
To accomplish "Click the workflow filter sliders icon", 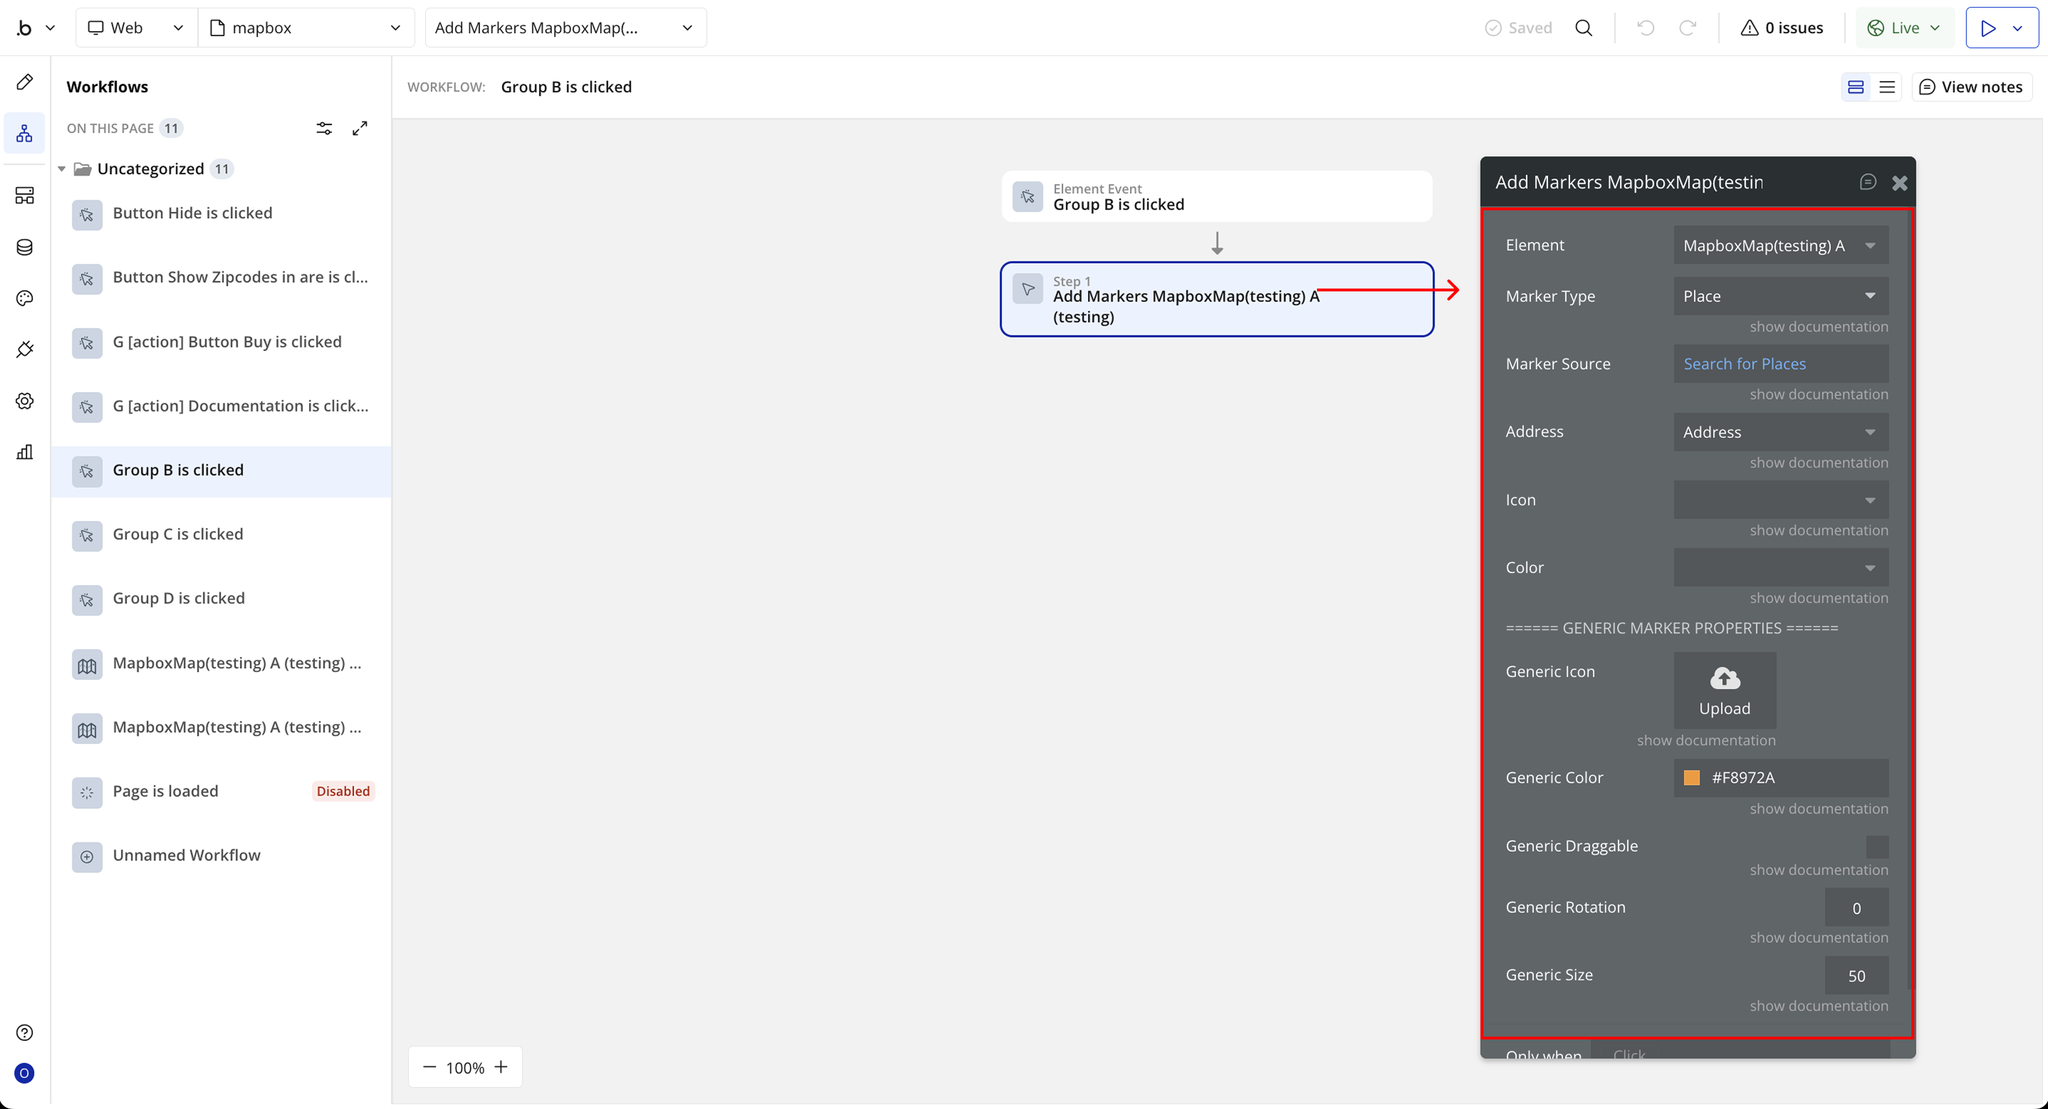I will click(x=324, y=128).
